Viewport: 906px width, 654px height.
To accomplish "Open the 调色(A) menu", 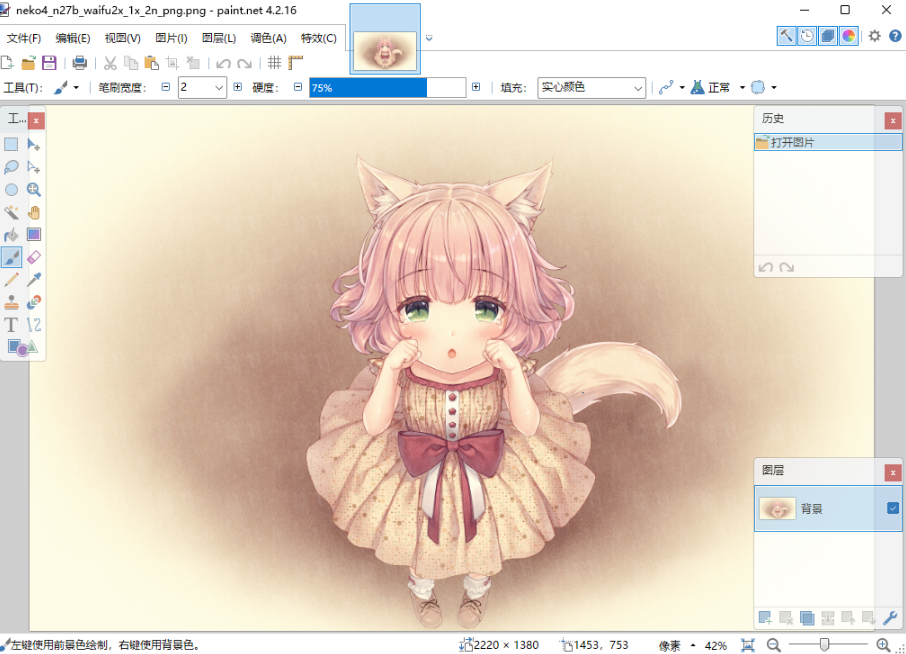I will (269, 38).
